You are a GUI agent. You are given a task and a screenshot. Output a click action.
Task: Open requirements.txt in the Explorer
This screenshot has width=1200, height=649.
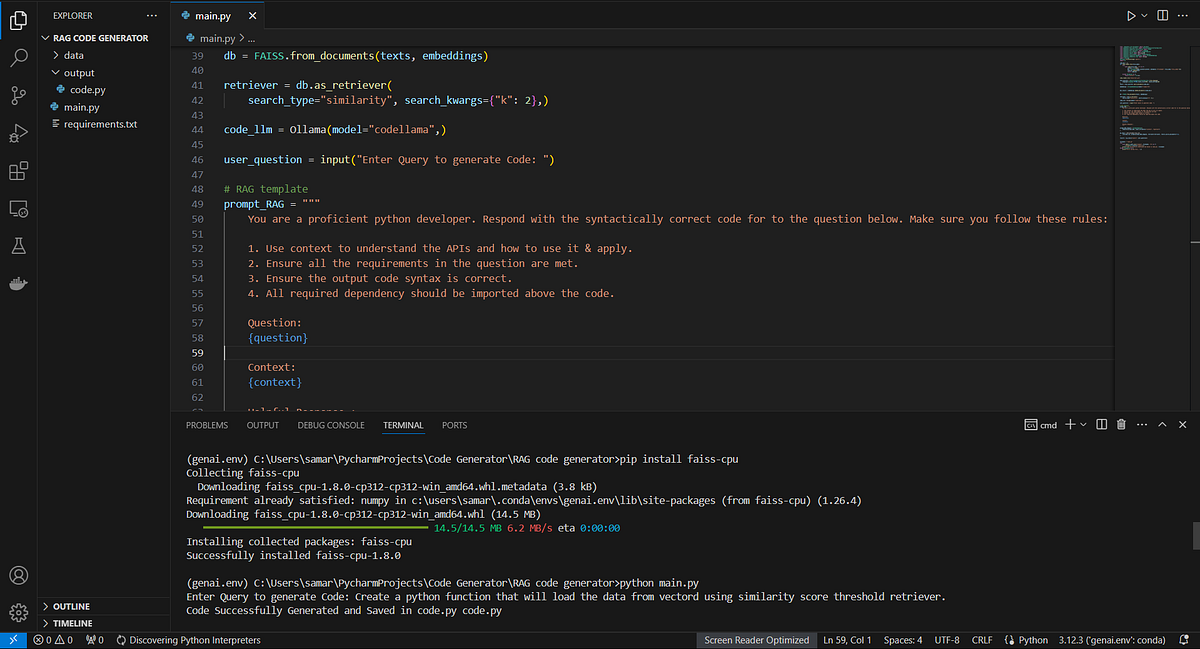100,124
